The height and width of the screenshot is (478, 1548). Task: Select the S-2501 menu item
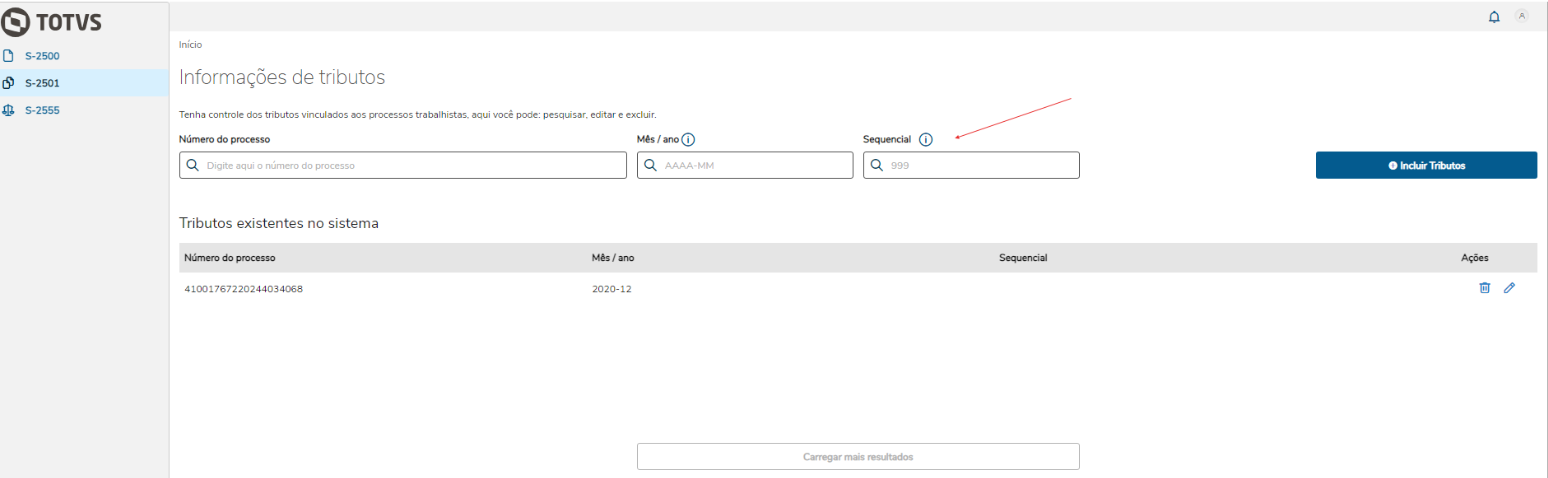[42, 83]
